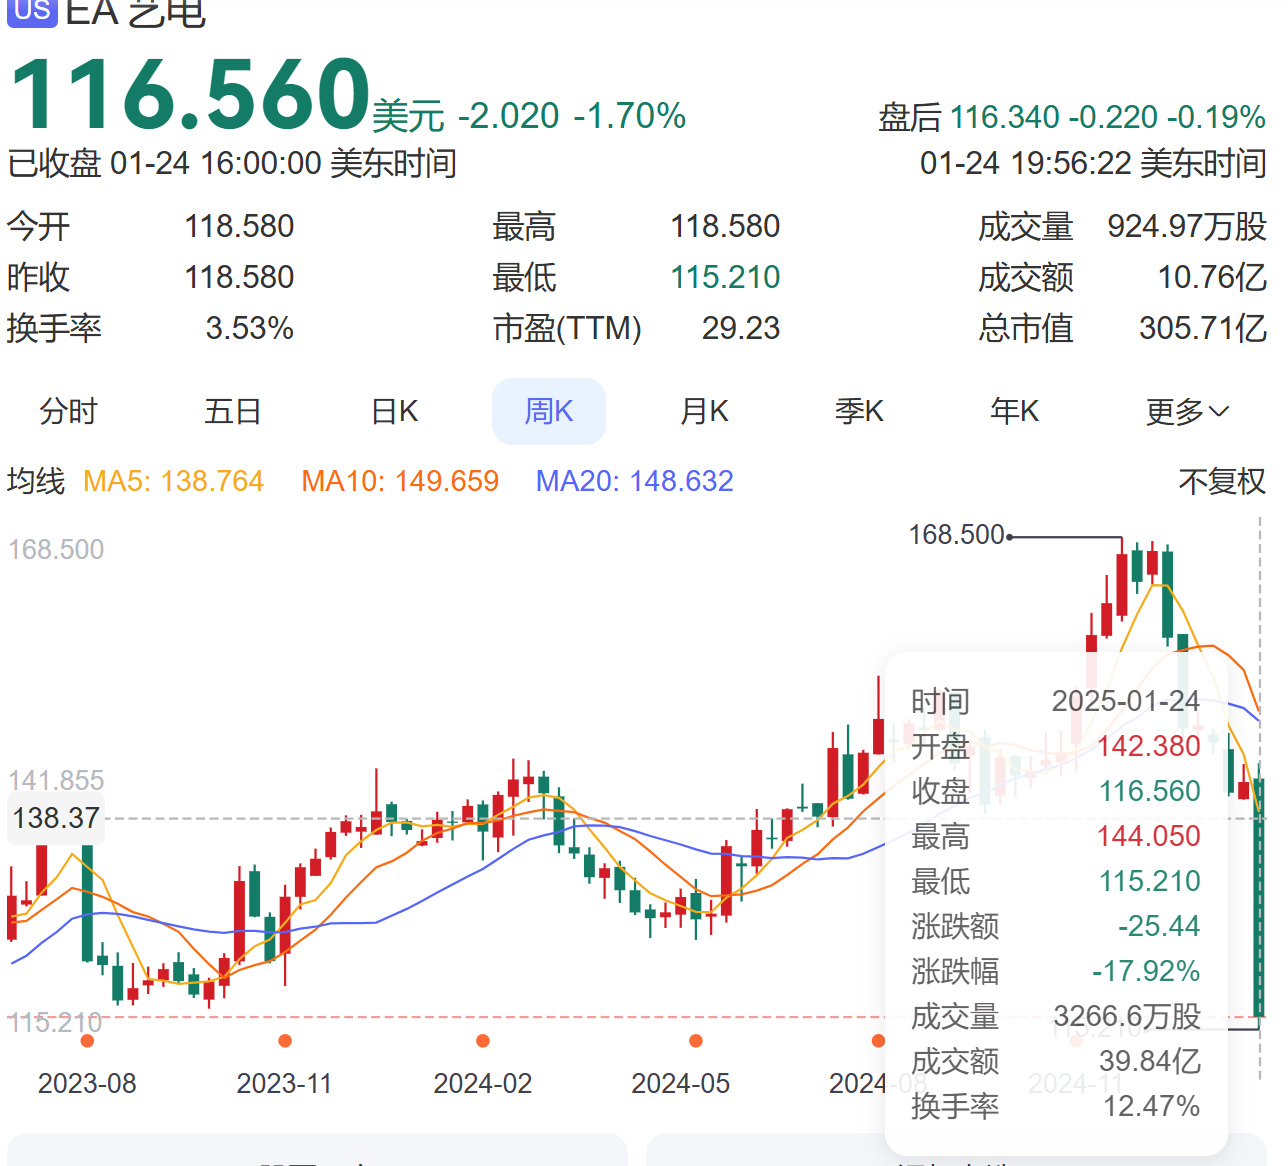Click the 141.855 y-axis label
1288x1166 pixels.
click(x=56, y=780)
